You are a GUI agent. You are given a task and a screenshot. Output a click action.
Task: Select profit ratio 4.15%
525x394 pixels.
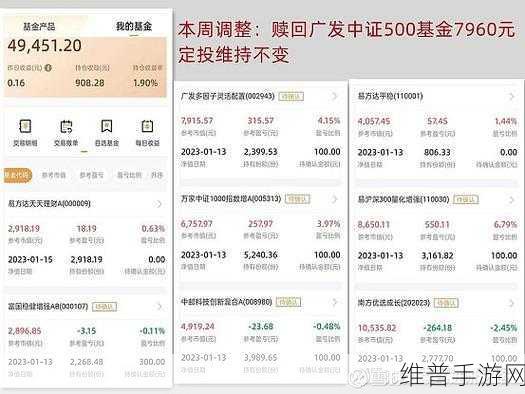(329, 121)
